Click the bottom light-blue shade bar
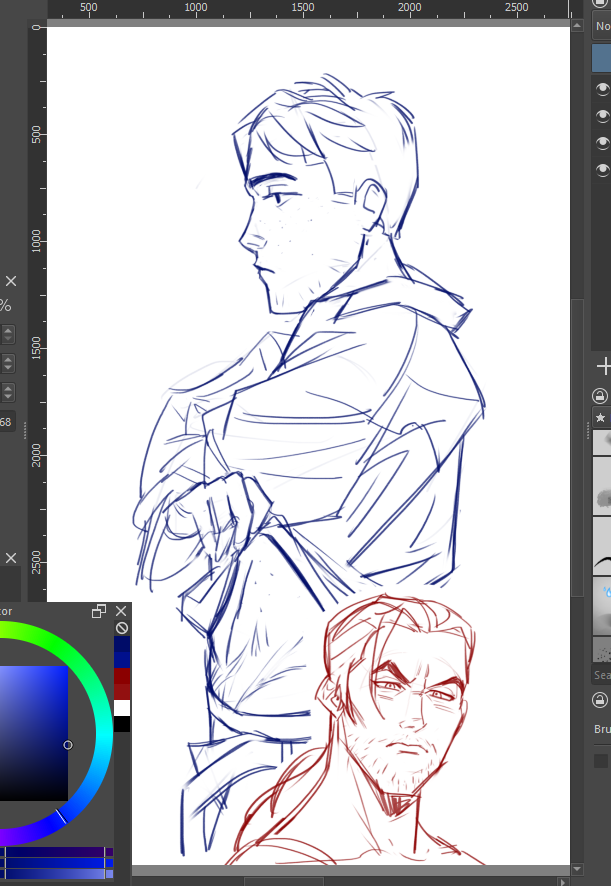The width and height of the screenshot is (611, 886). 57,874
